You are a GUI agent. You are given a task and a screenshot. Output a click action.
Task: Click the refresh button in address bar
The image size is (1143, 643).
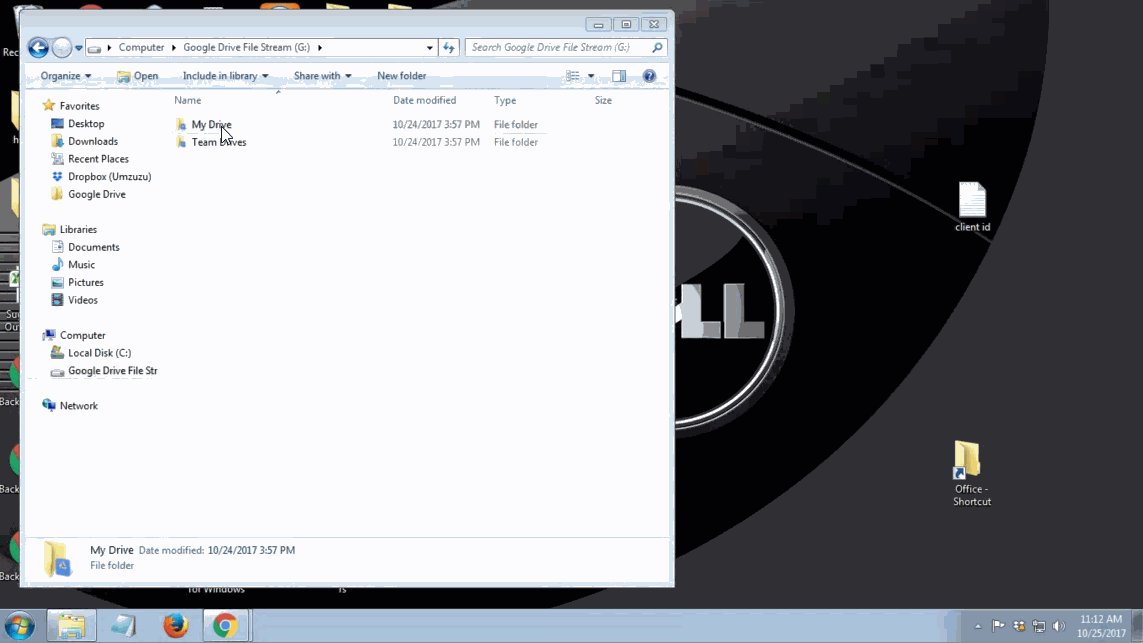pos(448,47)
